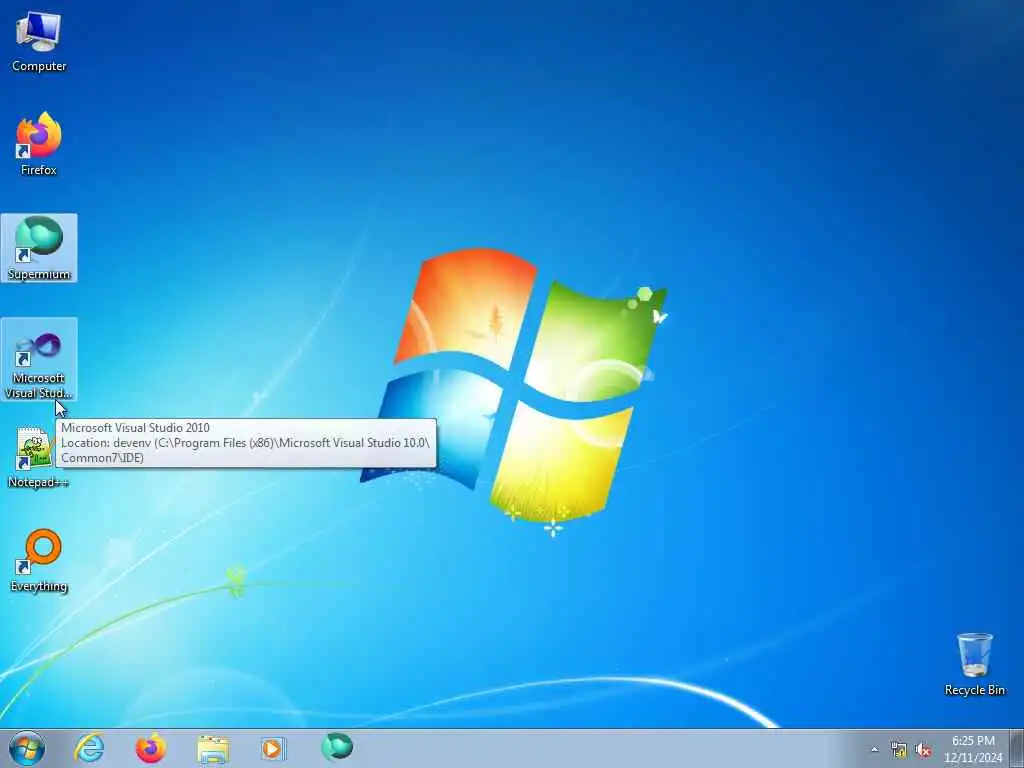Launch Supermium from the taskbar
Viewport: 1024px width, 768px height.
336,748
